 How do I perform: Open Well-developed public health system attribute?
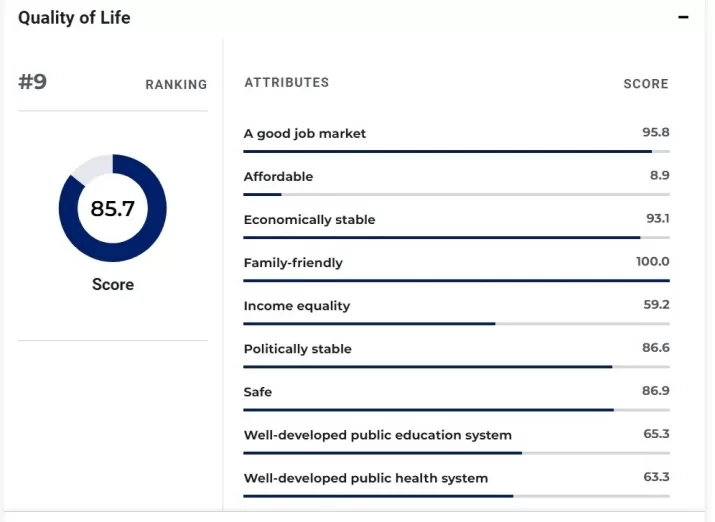(365, 478)
